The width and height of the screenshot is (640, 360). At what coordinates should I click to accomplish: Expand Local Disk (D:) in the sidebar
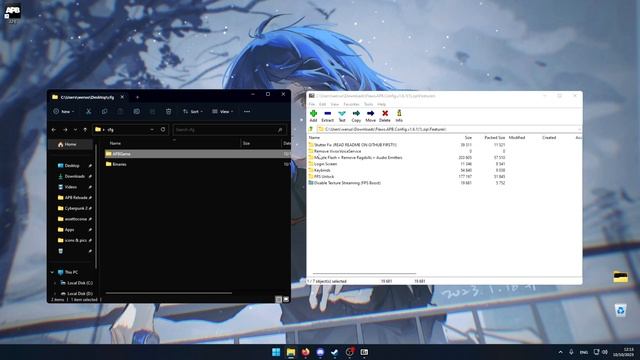pos(55,293)
